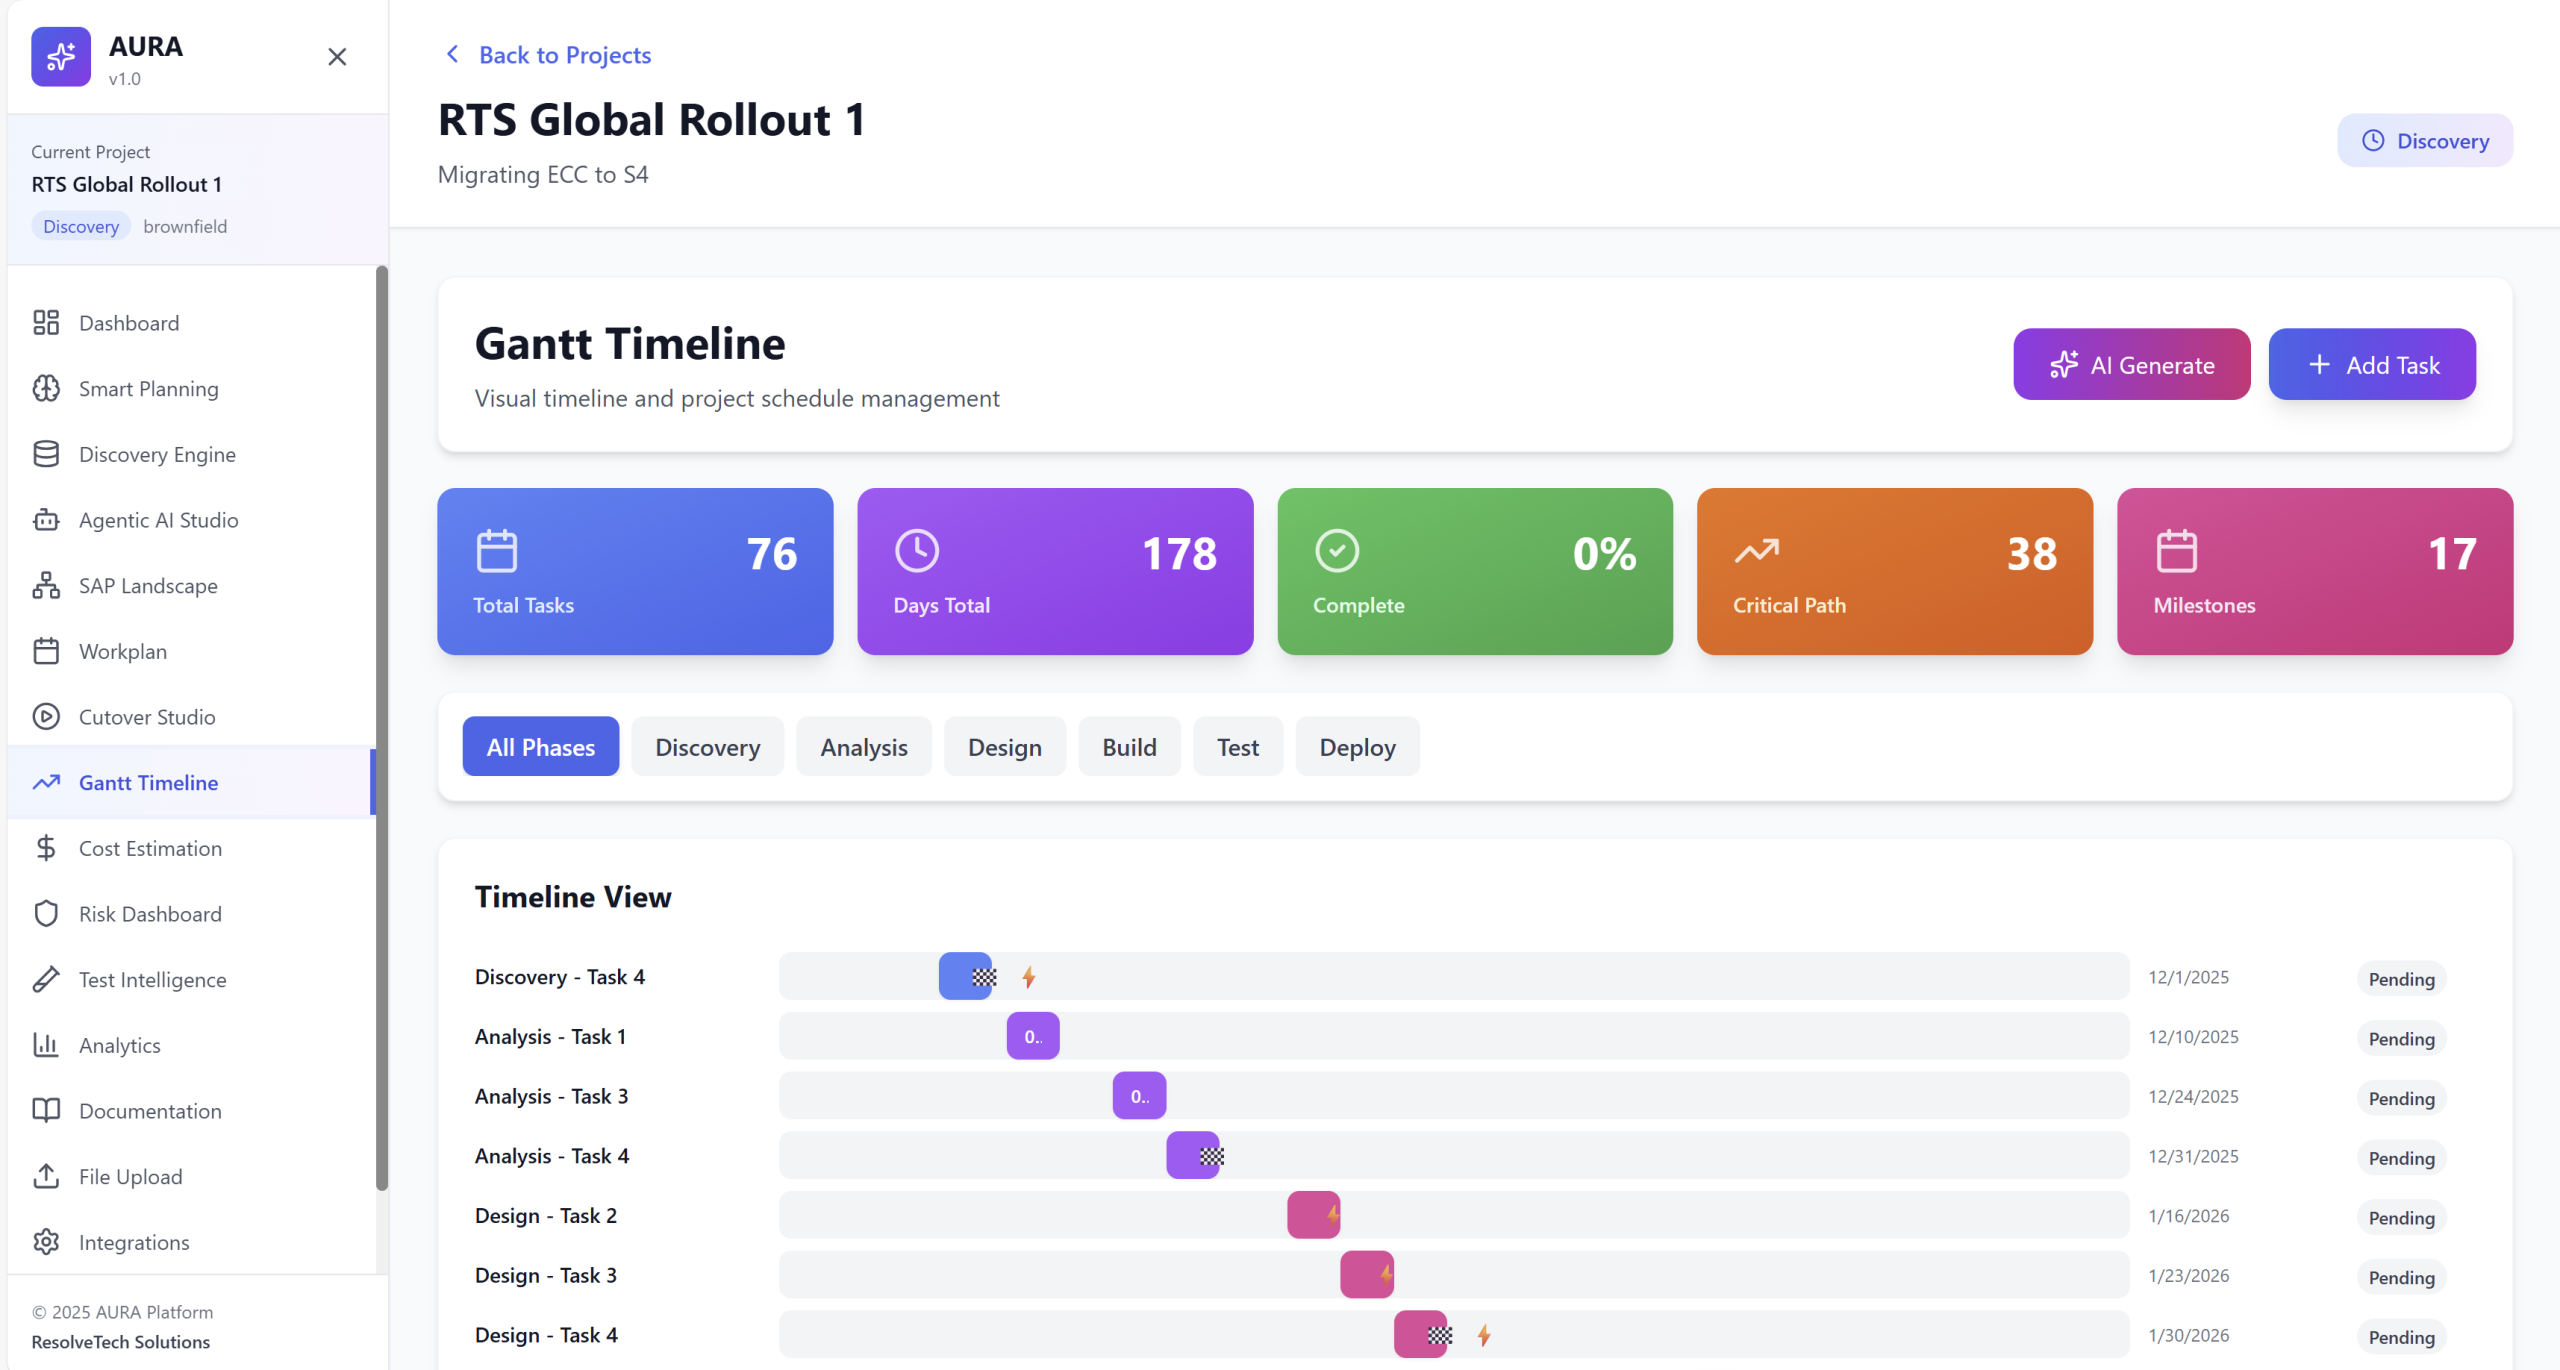Filter timeline to Deploy phase

pos(1356,747)
